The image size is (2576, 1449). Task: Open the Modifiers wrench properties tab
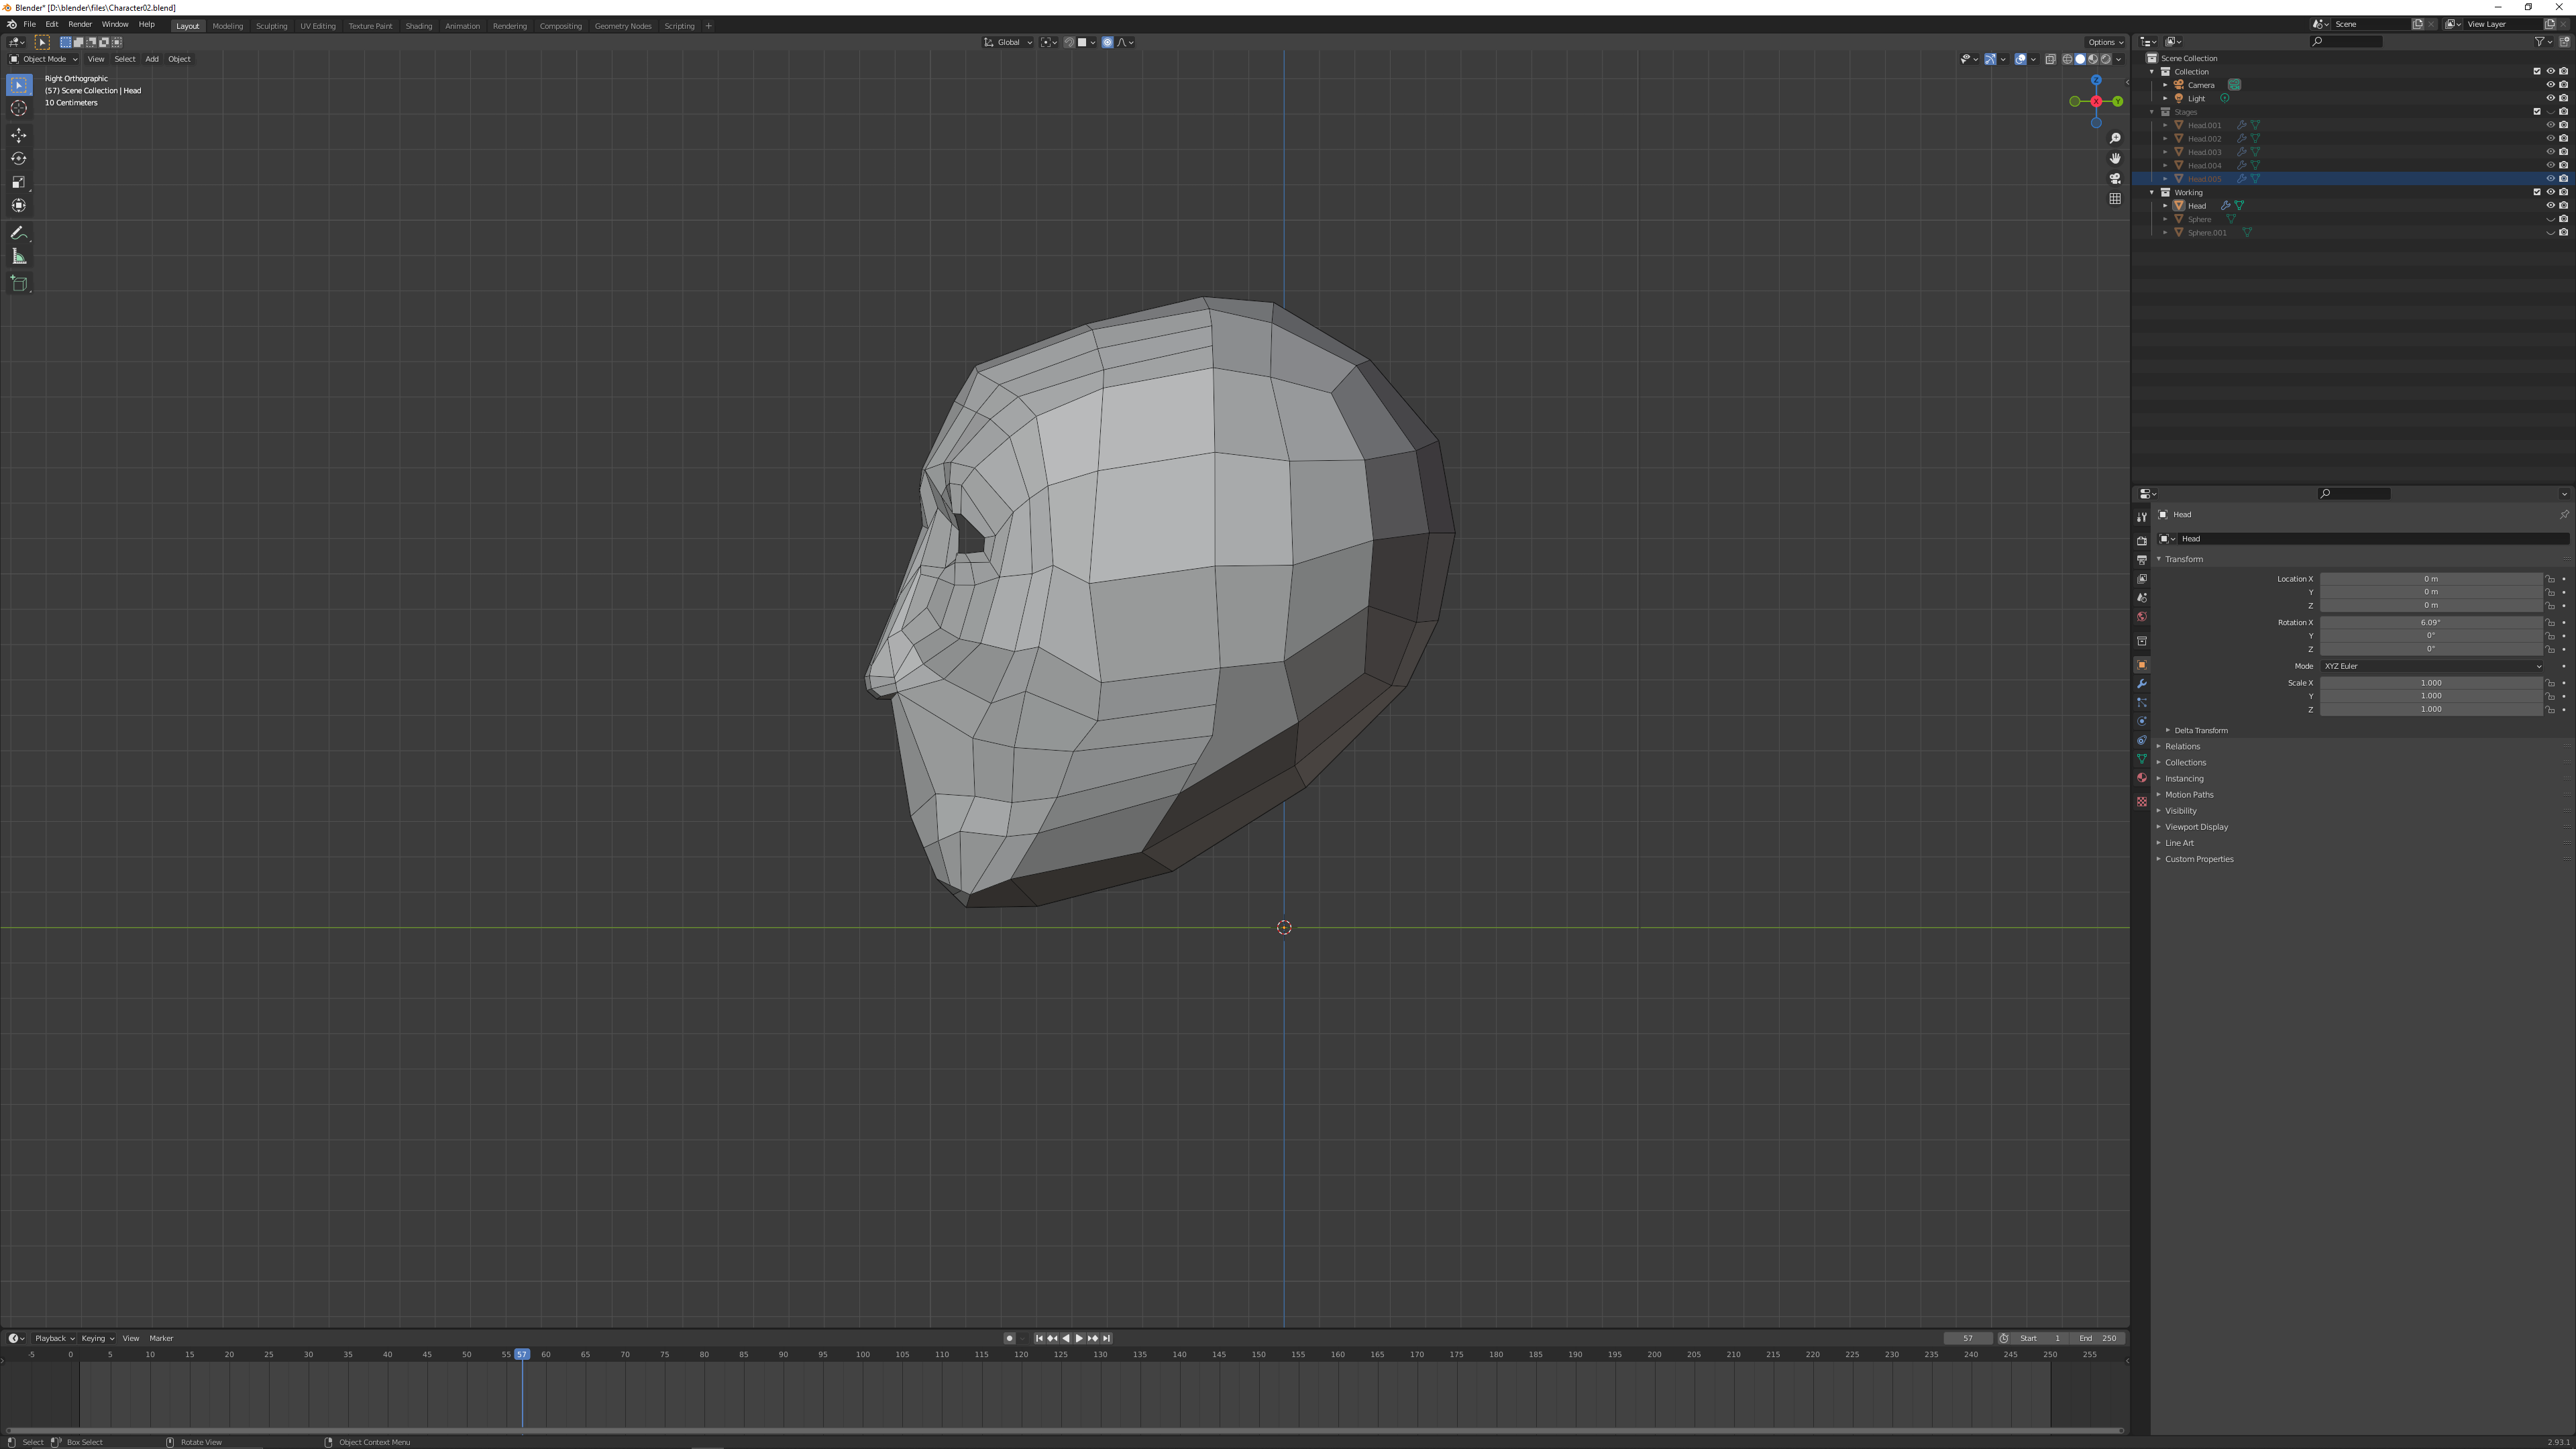(2142, 684)
